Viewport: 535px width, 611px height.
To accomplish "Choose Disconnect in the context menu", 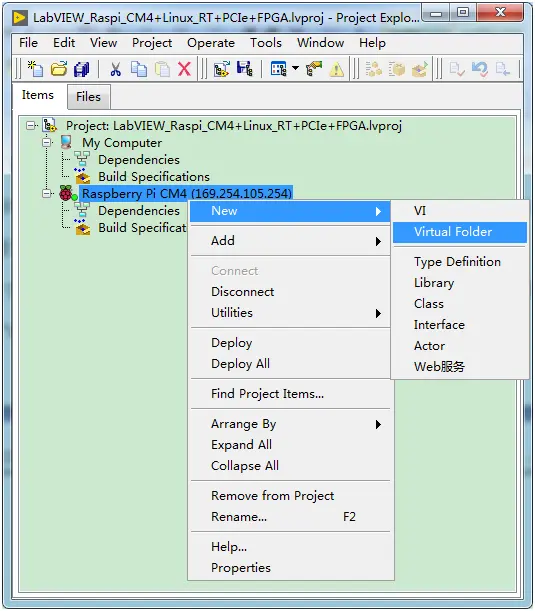I will tap(291, 292).
